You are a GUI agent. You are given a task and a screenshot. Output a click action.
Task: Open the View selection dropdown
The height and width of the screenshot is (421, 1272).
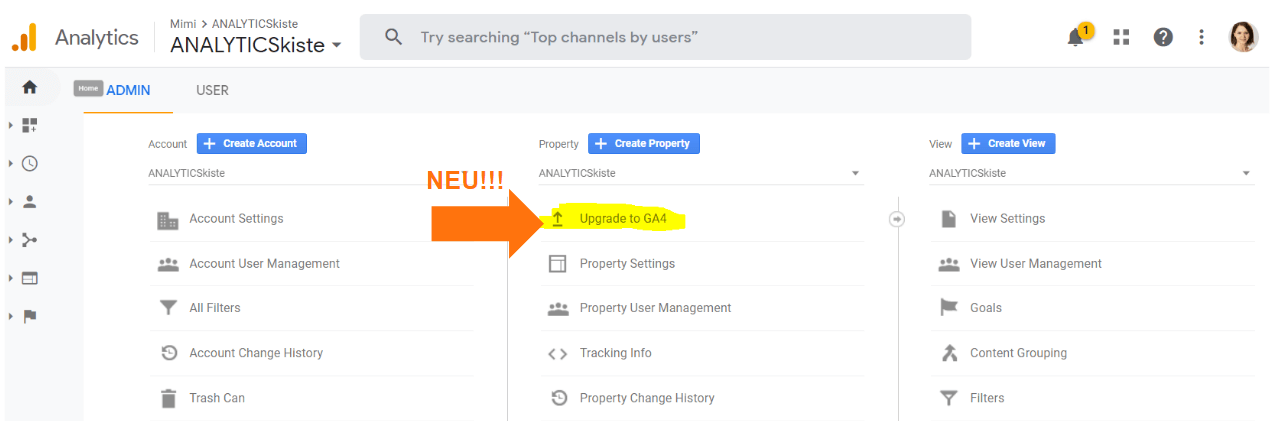[1090, 173]
